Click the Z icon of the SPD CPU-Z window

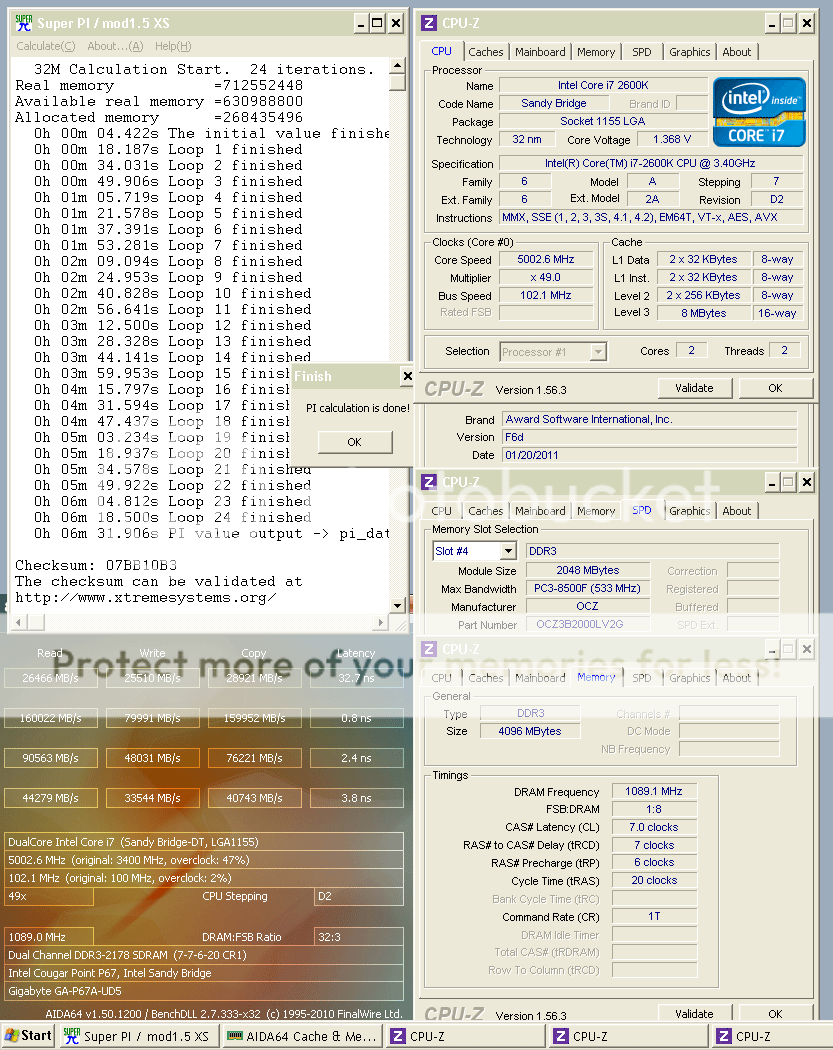429,481
